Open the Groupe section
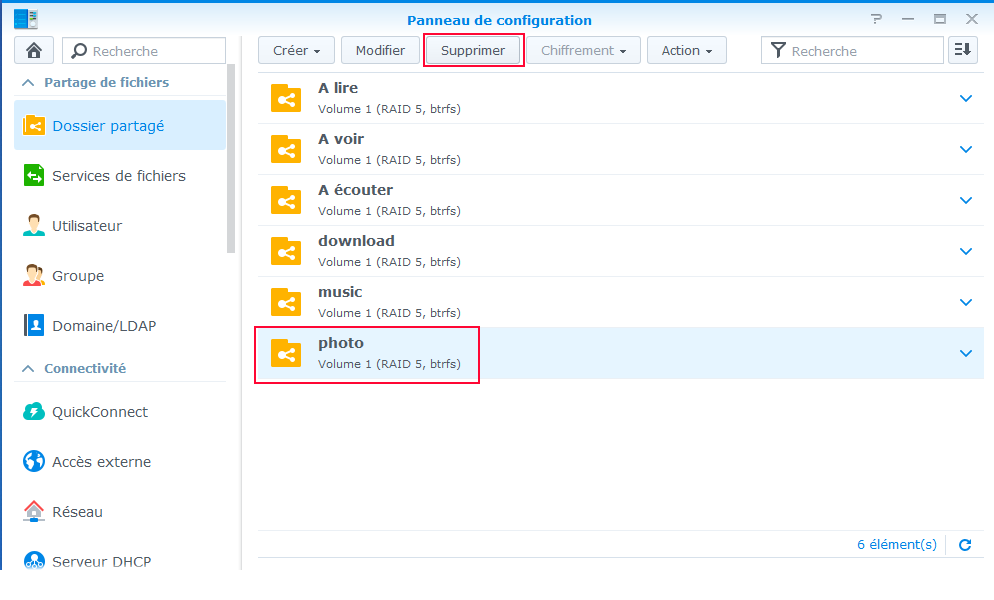This screenshot has width=994, height=600. 78,276
